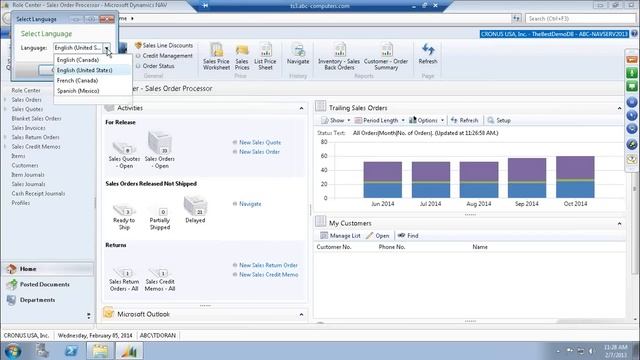Open the List Price Sheet report
The height and width of the screenshot is (360, 640).
pyautogui.click(x=265, y=56)
